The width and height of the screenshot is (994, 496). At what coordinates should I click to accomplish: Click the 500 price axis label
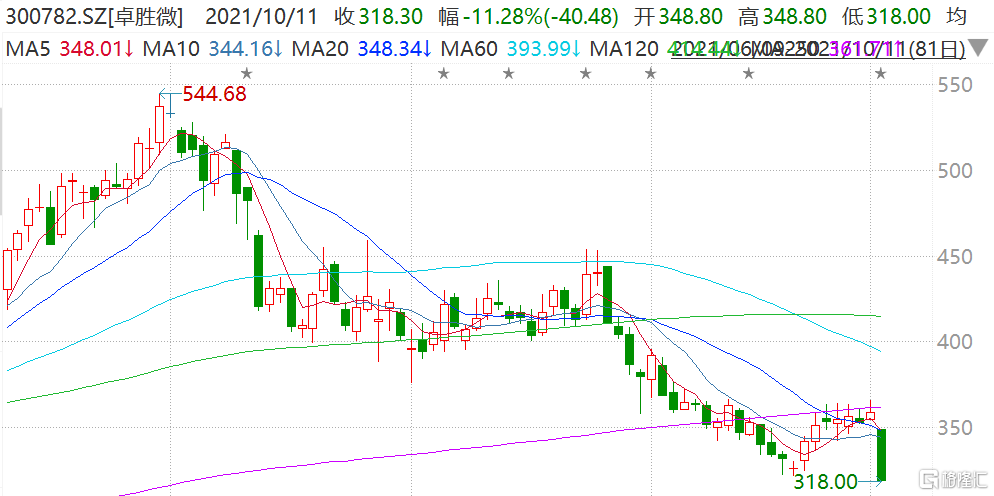coord(953,171)
